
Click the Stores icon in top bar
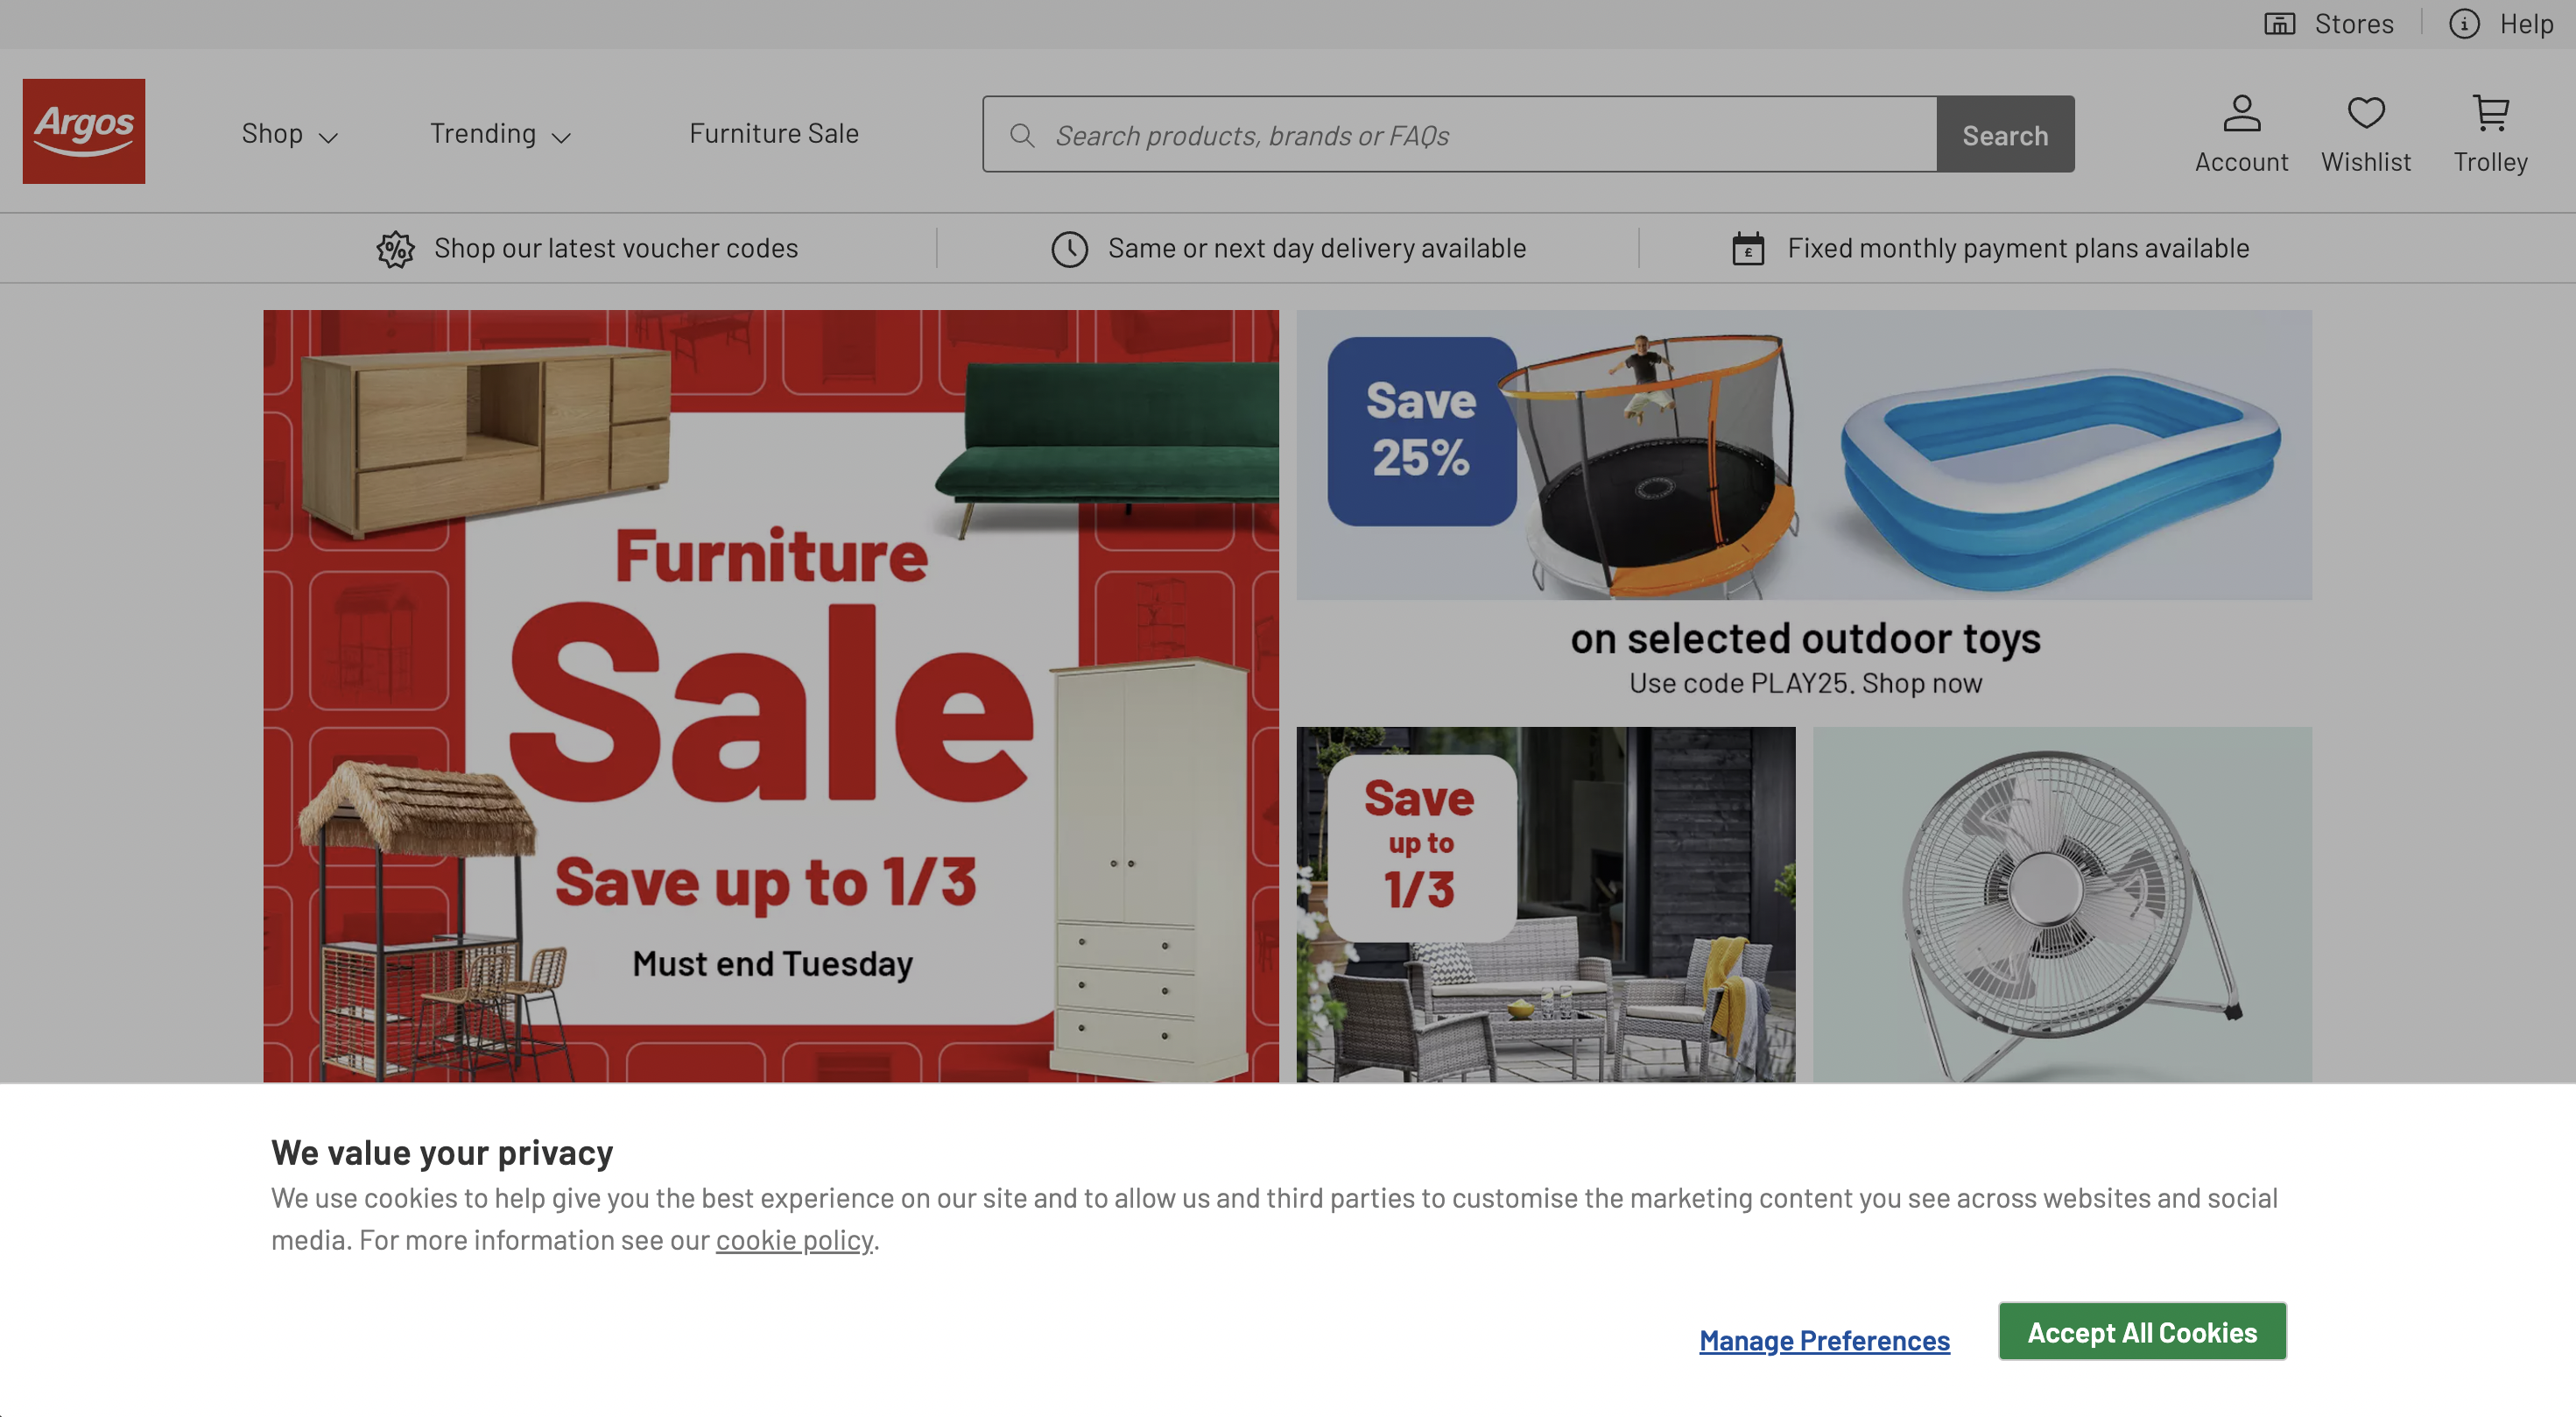coord(2279,24)
